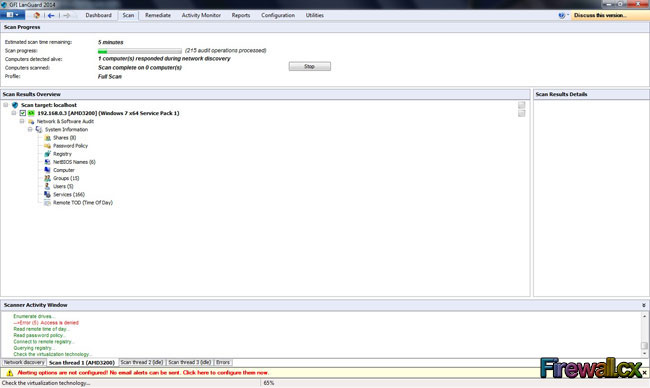This screenshot has width=650, height=388.
Task: Open the Activity Monitor tab
Action: [x=201, y=15]
